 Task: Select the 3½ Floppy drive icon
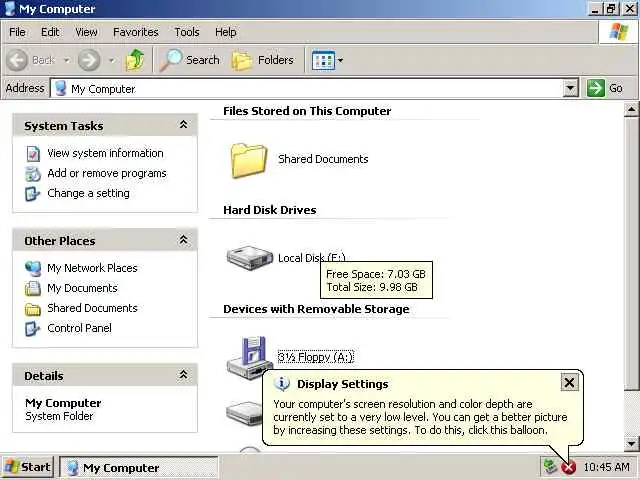pos(250,357)
